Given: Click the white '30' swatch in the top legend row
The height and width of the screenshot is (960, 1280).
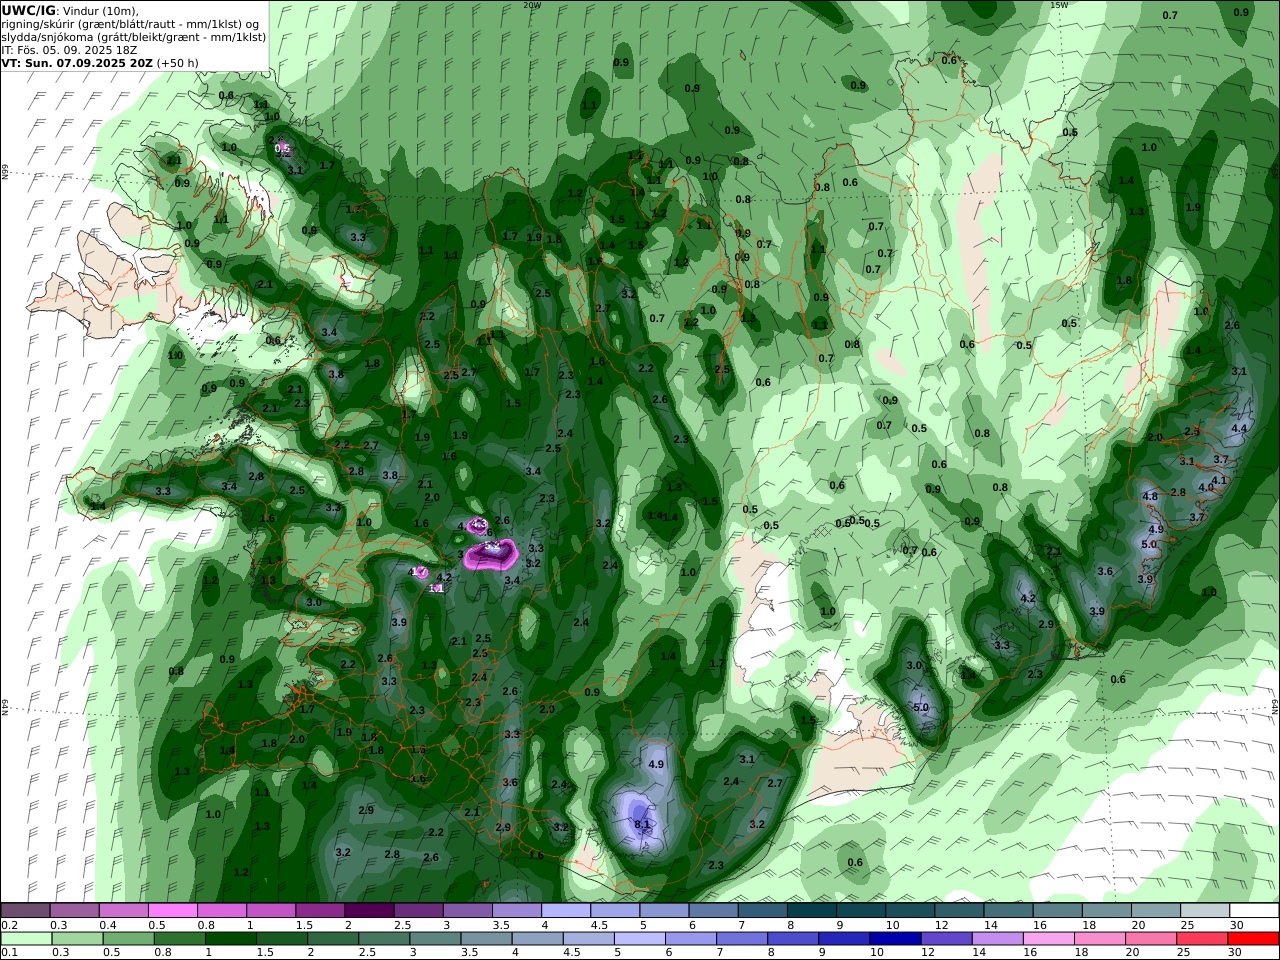Looking at the screenshot, I should (1254, 910).
